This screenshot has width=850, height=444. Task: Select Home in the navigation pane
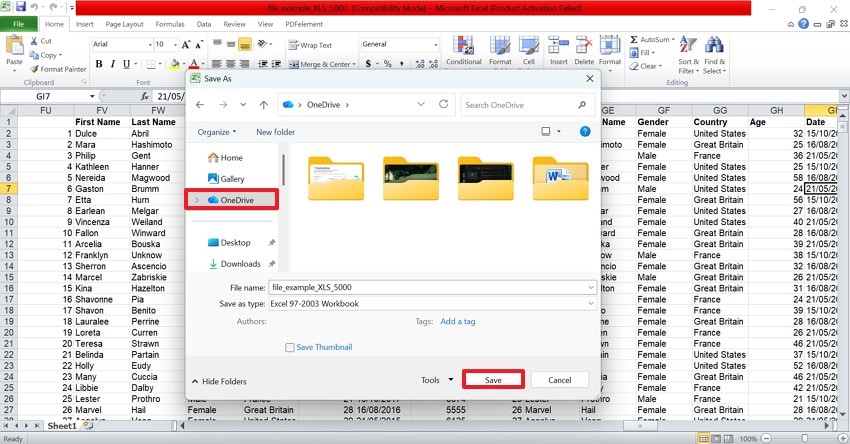225,158
